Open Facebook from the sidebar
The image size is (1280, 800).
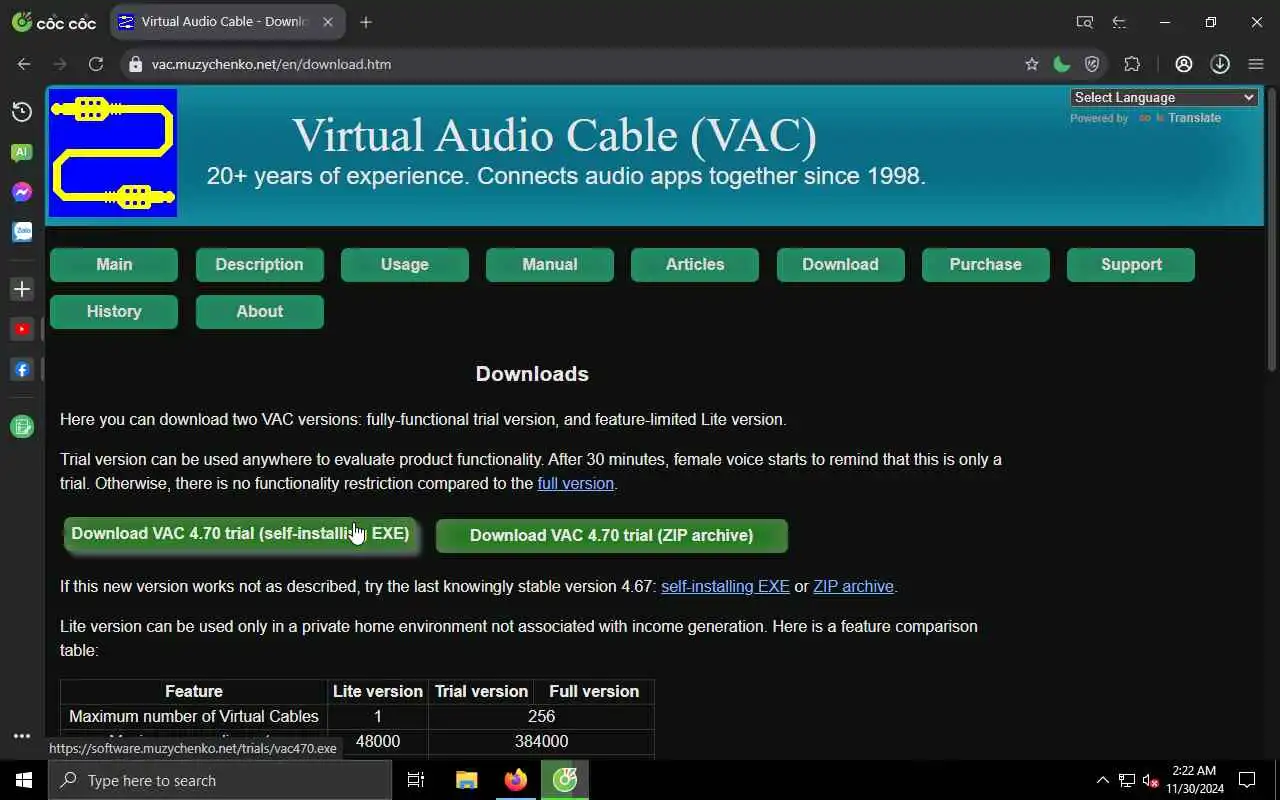click(22, 369)
